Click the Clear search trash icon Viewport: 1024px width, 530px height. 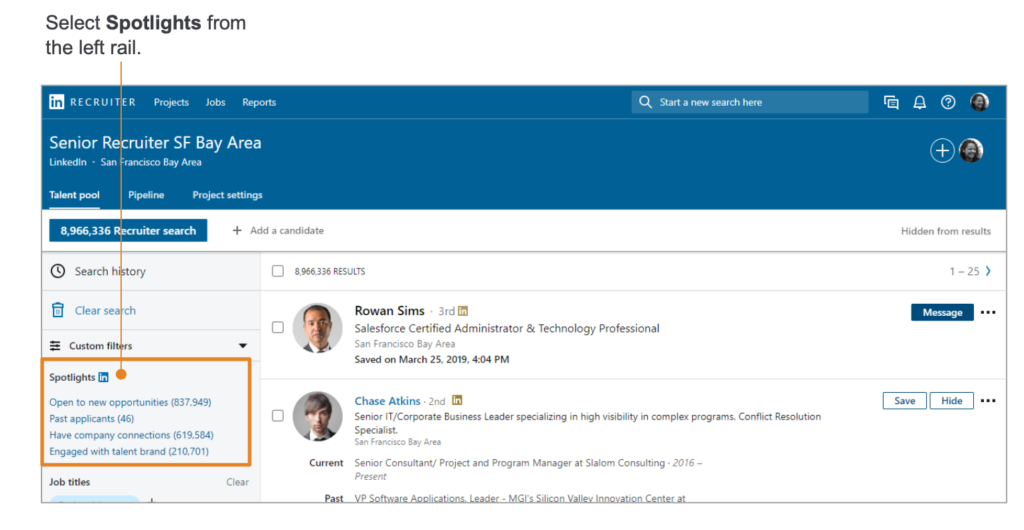tap(58, 310)
